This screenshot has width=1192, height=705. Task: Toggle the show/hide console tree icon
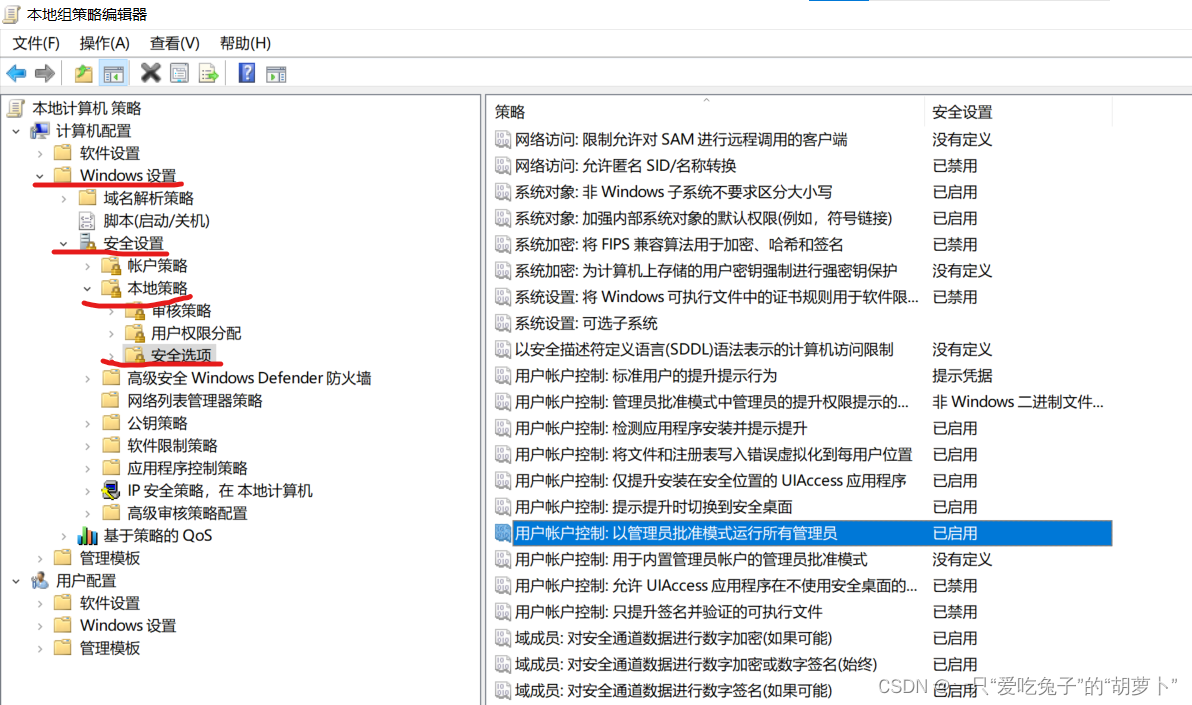point(113,74)
